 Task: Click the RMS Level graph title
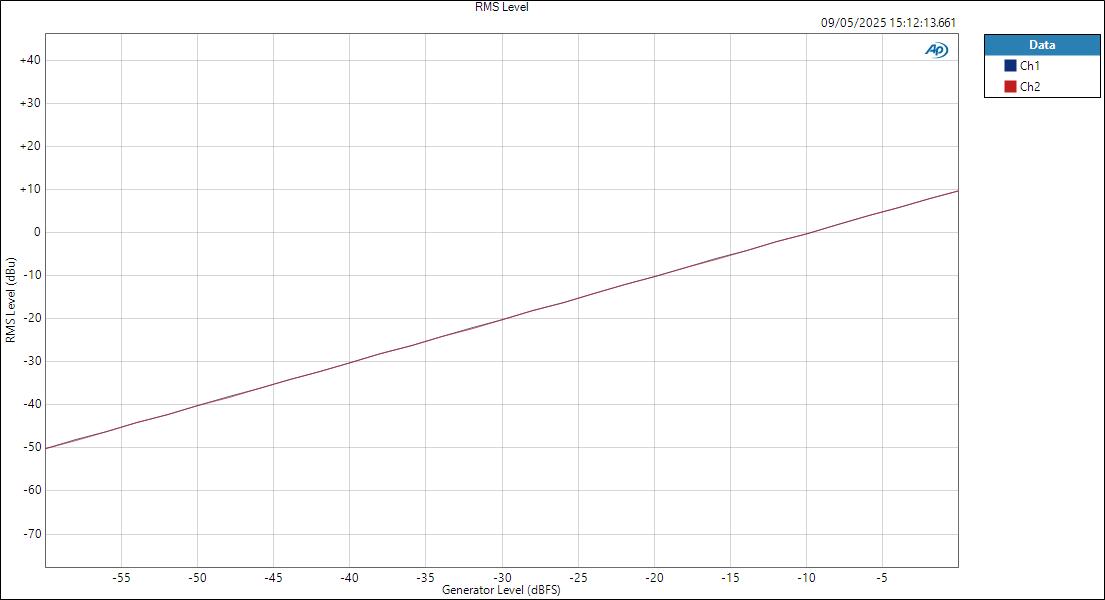[502, 7]
